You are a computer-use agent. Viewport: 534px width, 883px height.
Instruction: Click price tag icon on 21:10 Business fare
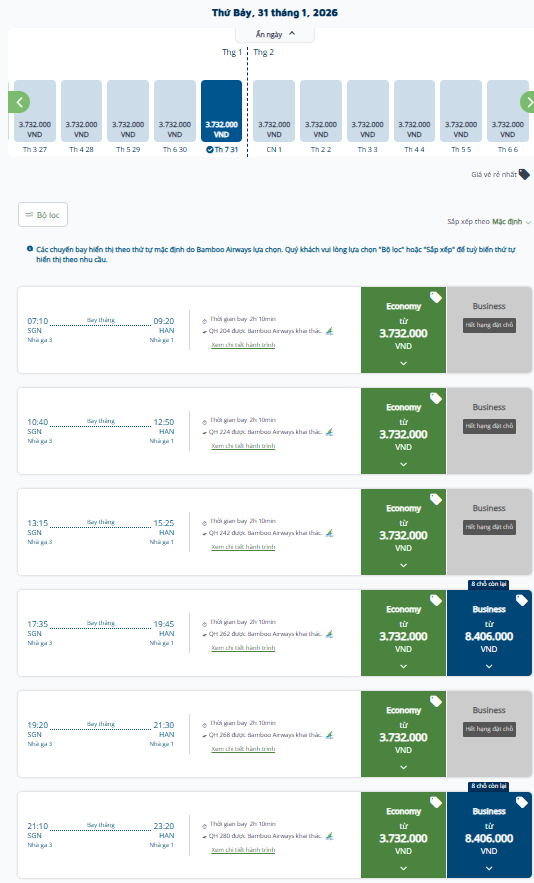click(x=522, y=802)
